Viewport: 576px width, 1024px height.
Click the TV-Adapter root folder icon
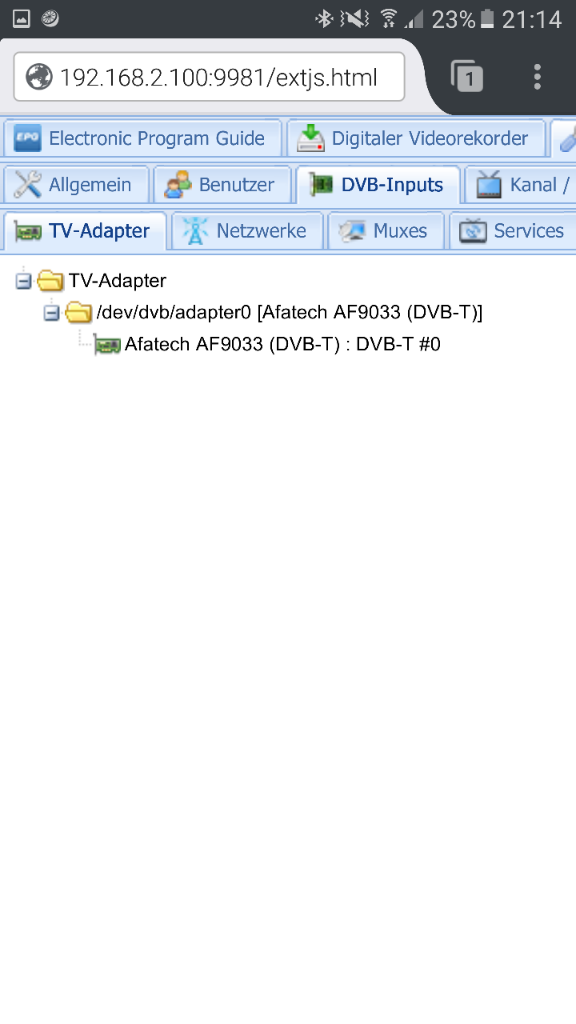point(50,281)
